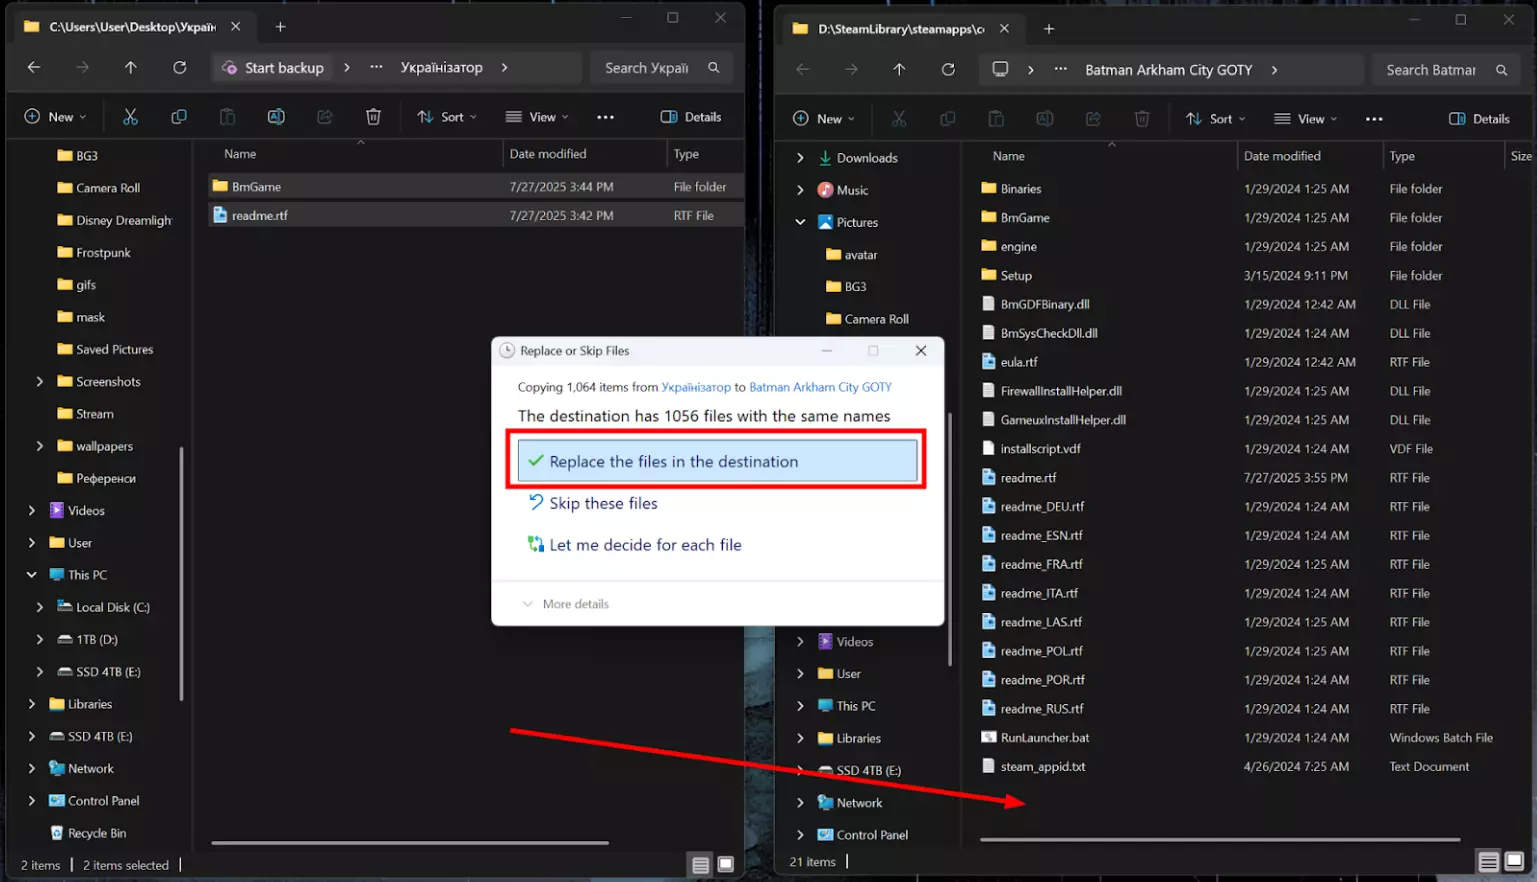Toggle the Details pane in right window

tap(1479, 119)
